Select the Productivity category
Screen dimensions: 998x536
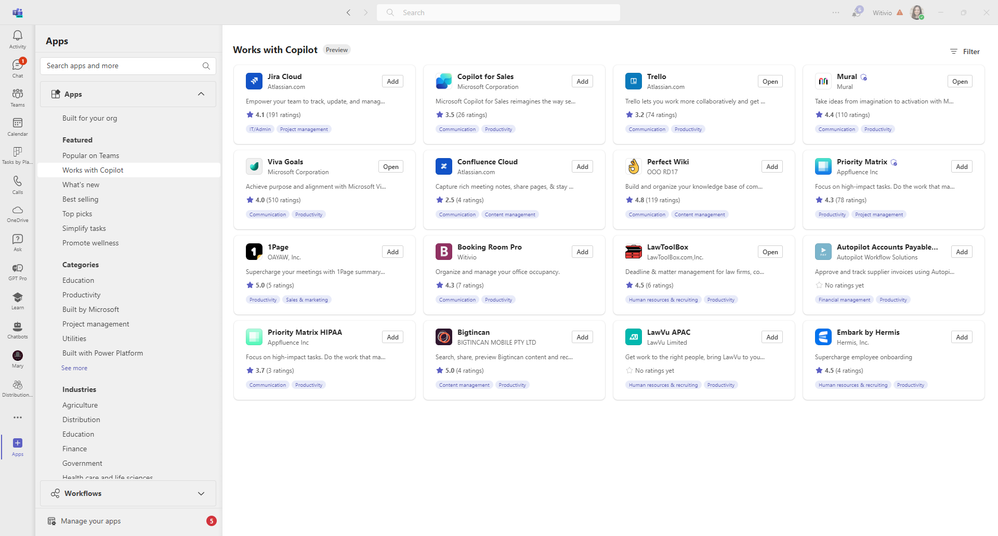(81, 295)
